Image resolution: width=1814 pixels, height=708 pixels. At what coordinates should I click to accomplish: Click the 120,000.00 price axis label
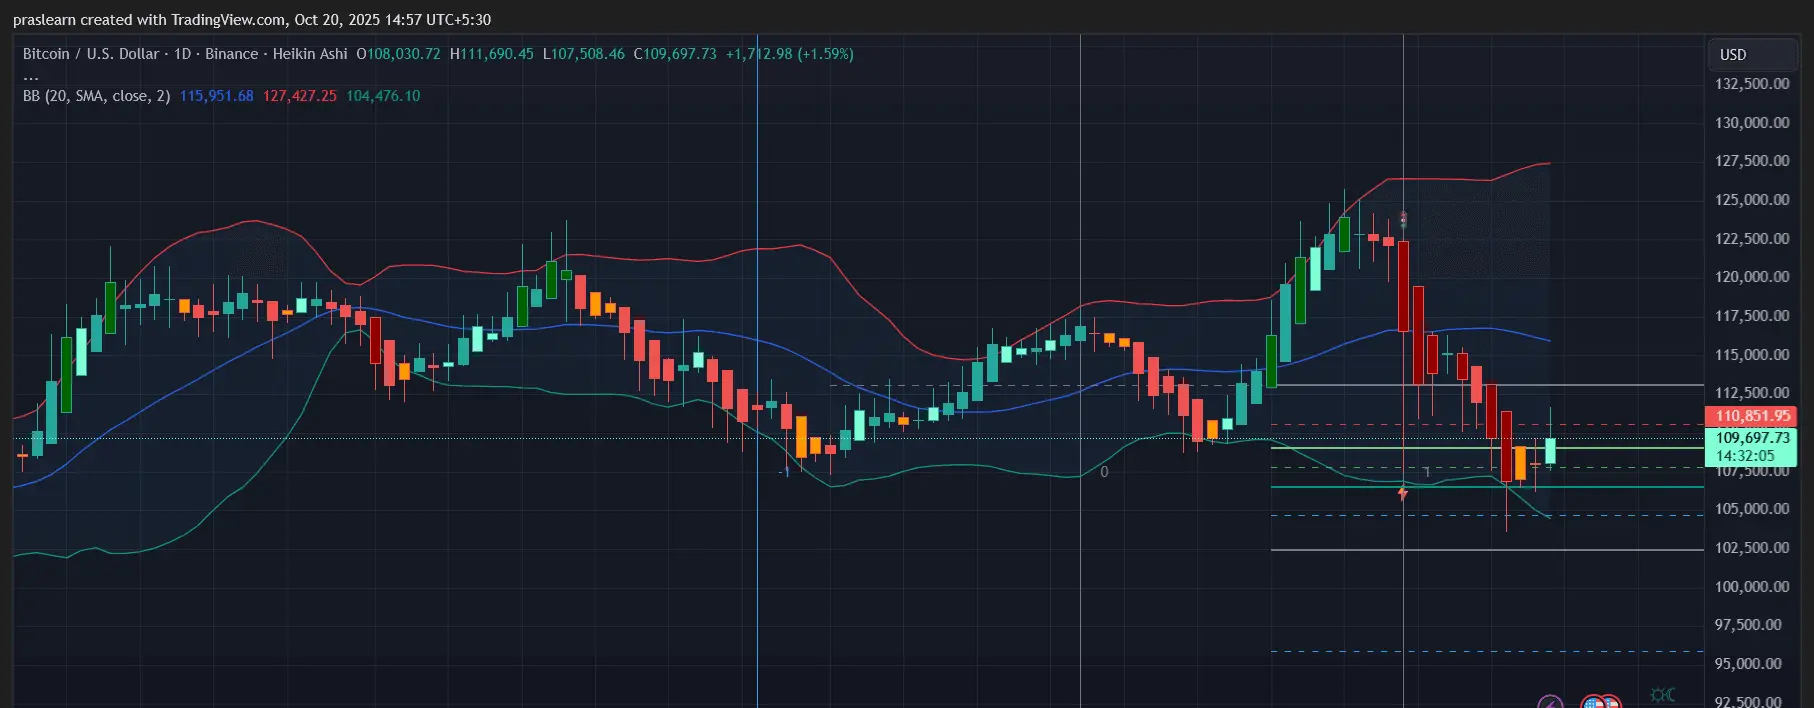[x=1752, y=277]
